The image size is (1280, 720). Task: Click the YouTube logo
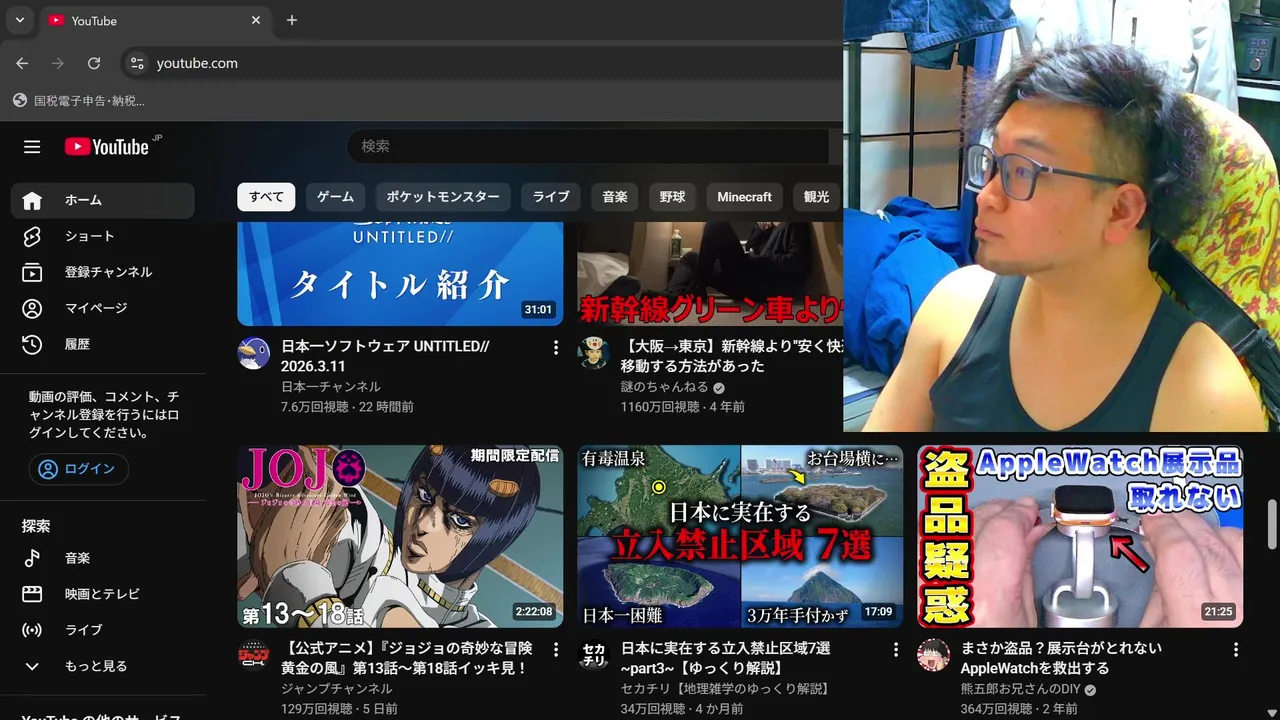point(107,147)
